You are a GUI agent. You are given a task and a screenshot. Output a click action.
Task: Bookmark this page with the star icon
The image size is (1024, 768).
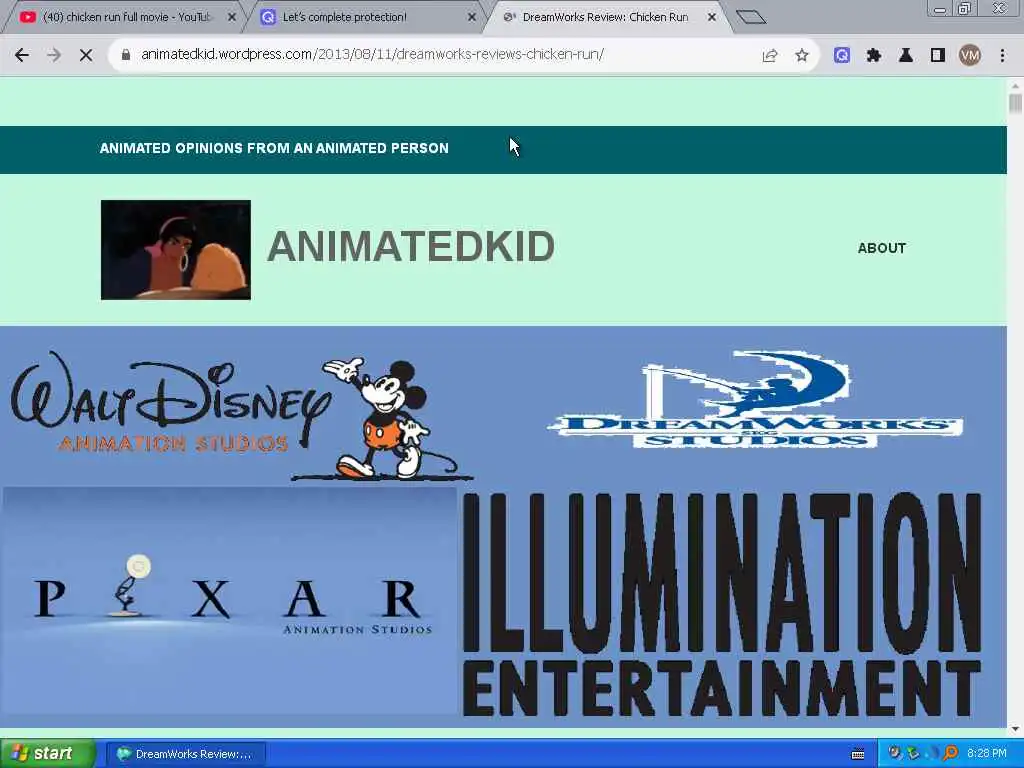point(802,56)
